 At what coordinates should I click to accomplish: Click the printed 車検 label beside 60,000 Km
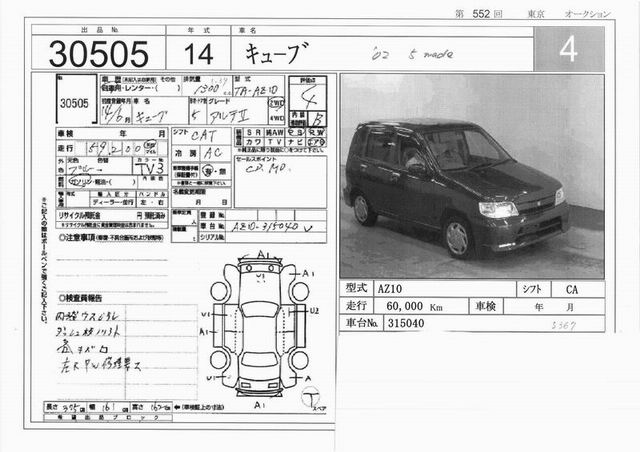coord(486,306)
